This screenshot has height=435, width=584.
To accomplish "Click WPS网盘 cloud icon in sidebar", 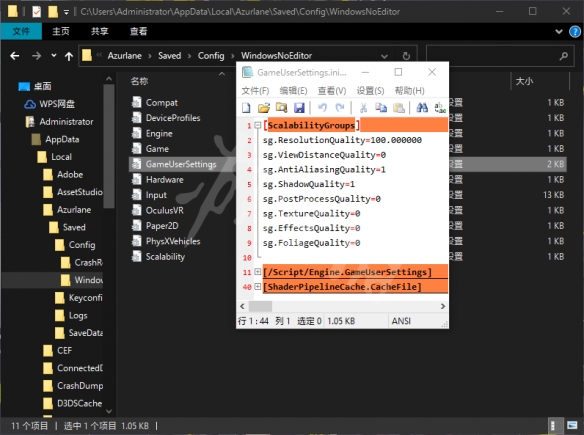I will pos(30,104).
